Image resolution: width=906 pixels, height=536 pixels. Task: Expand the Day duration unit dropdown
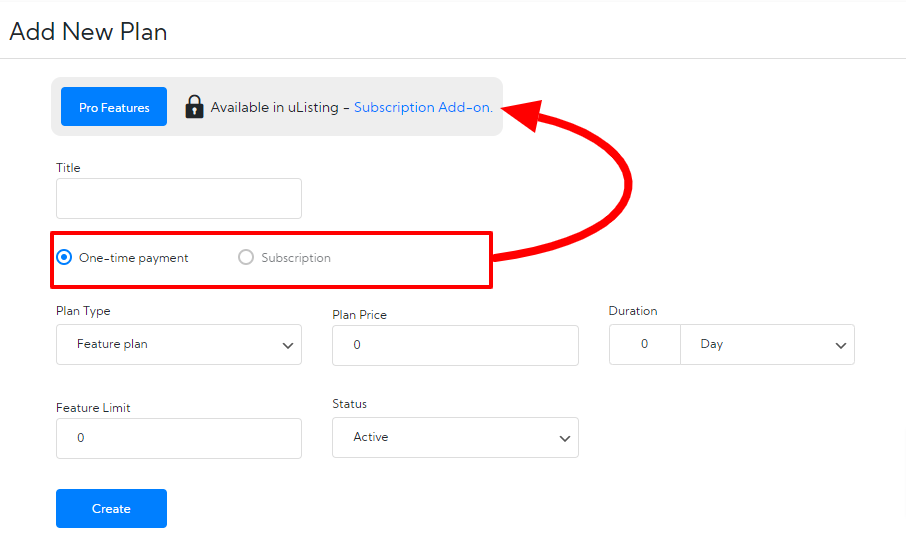click(x=767, y=344)
